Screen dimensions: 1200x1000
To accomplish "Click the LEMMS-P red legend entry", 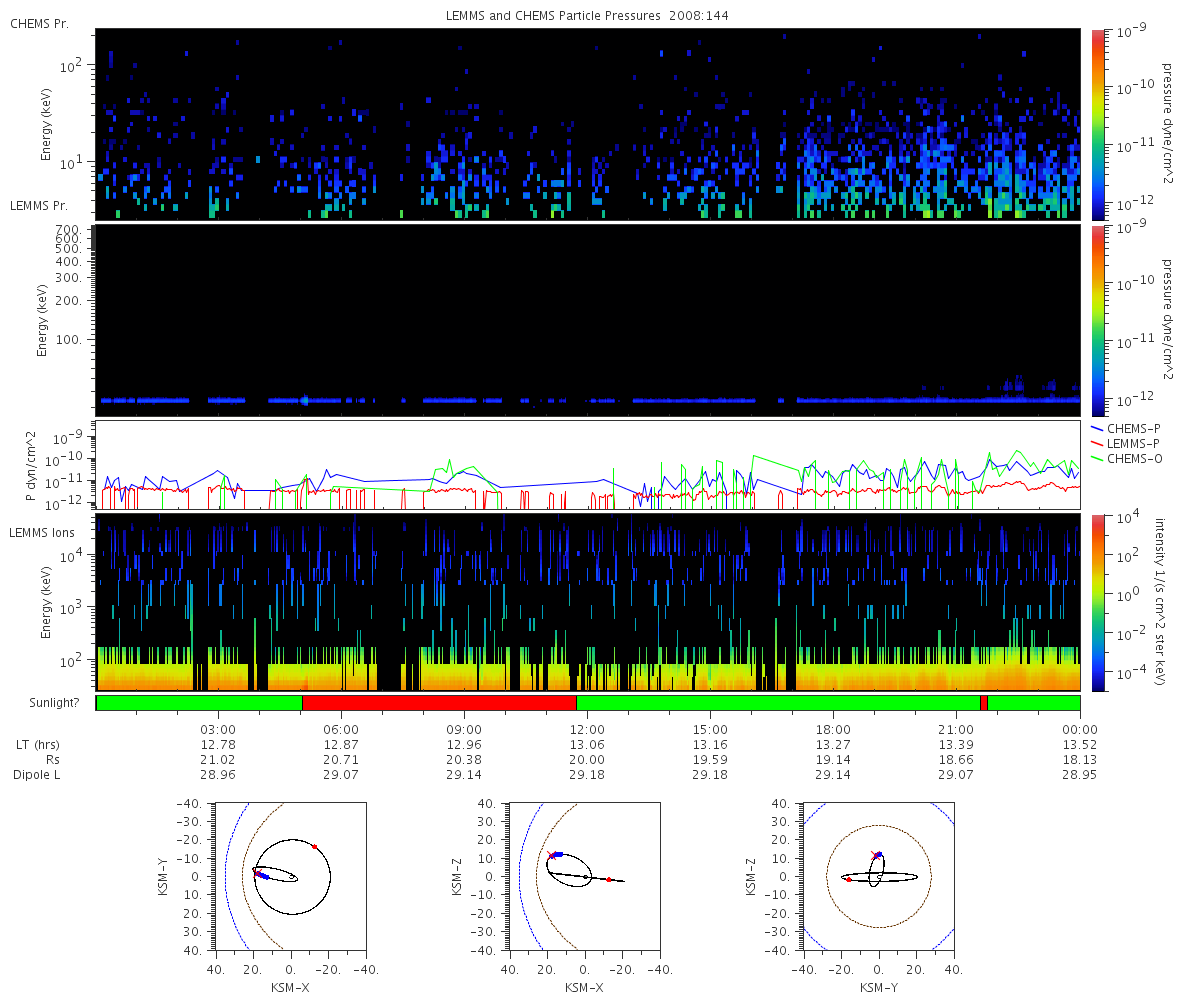I will (1127, 443).
